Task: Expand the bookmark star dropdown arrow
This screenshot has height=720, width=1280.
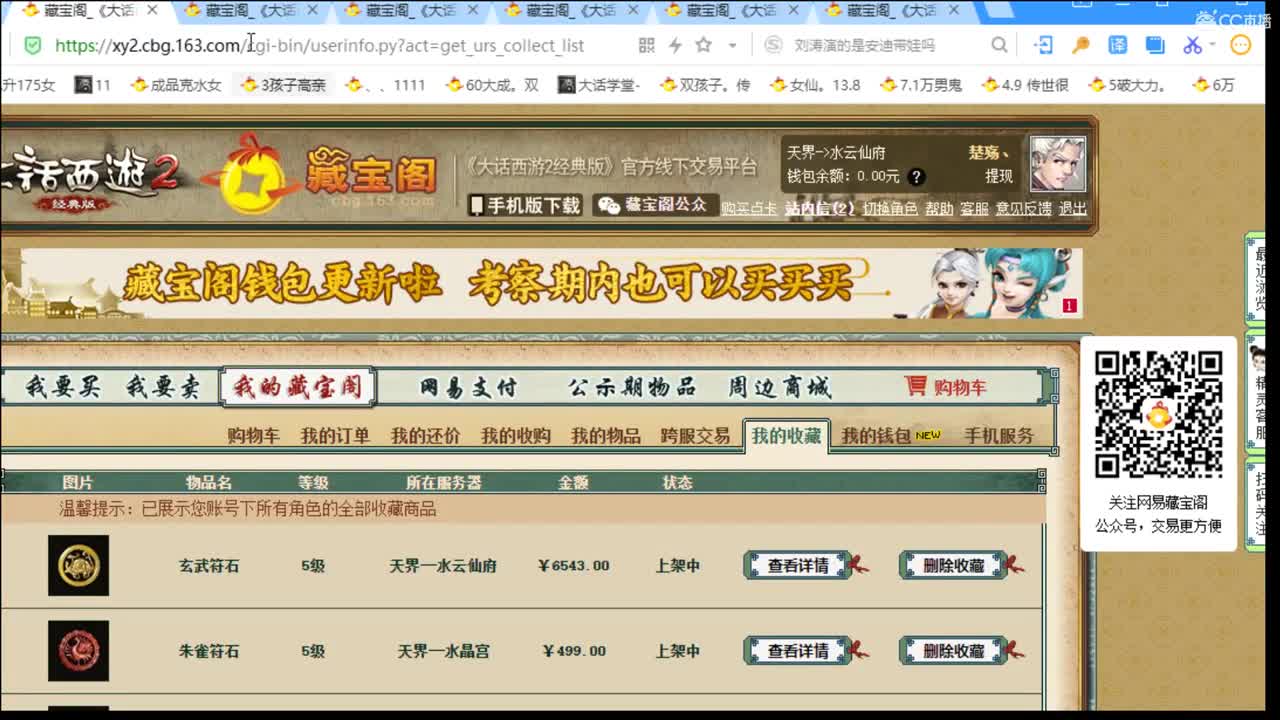Action: [732, 46]
